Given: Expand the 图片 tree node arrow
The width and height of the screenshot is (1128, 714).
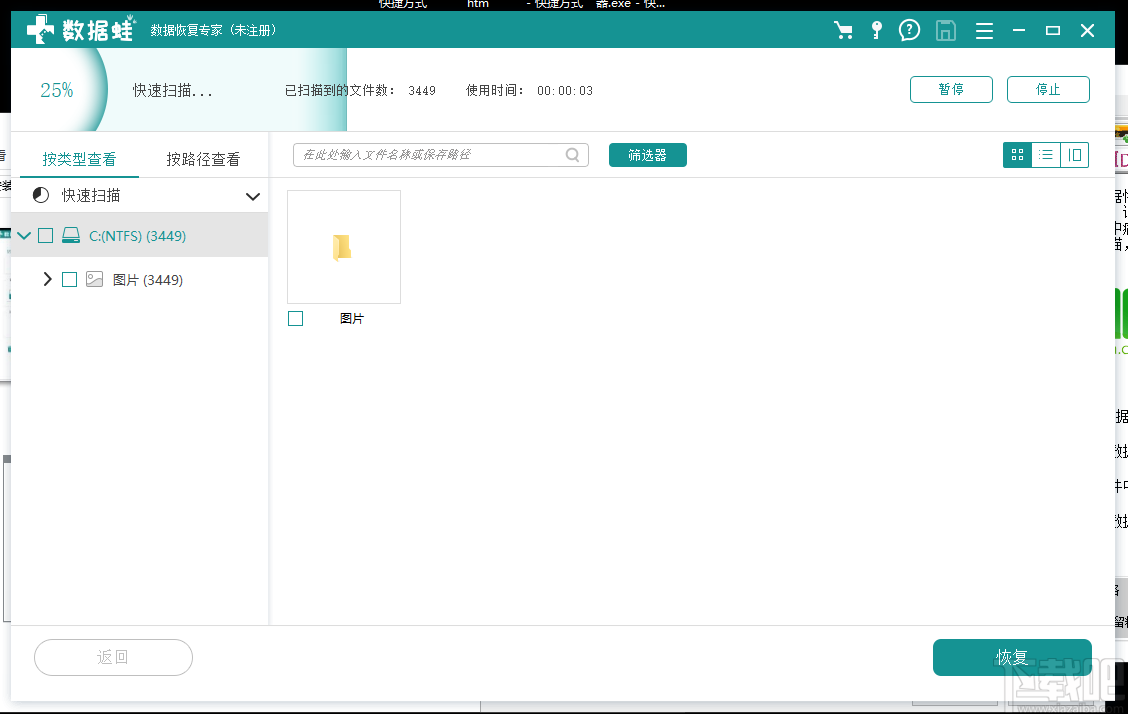Looking at the screenshot, I should [47, 280].
